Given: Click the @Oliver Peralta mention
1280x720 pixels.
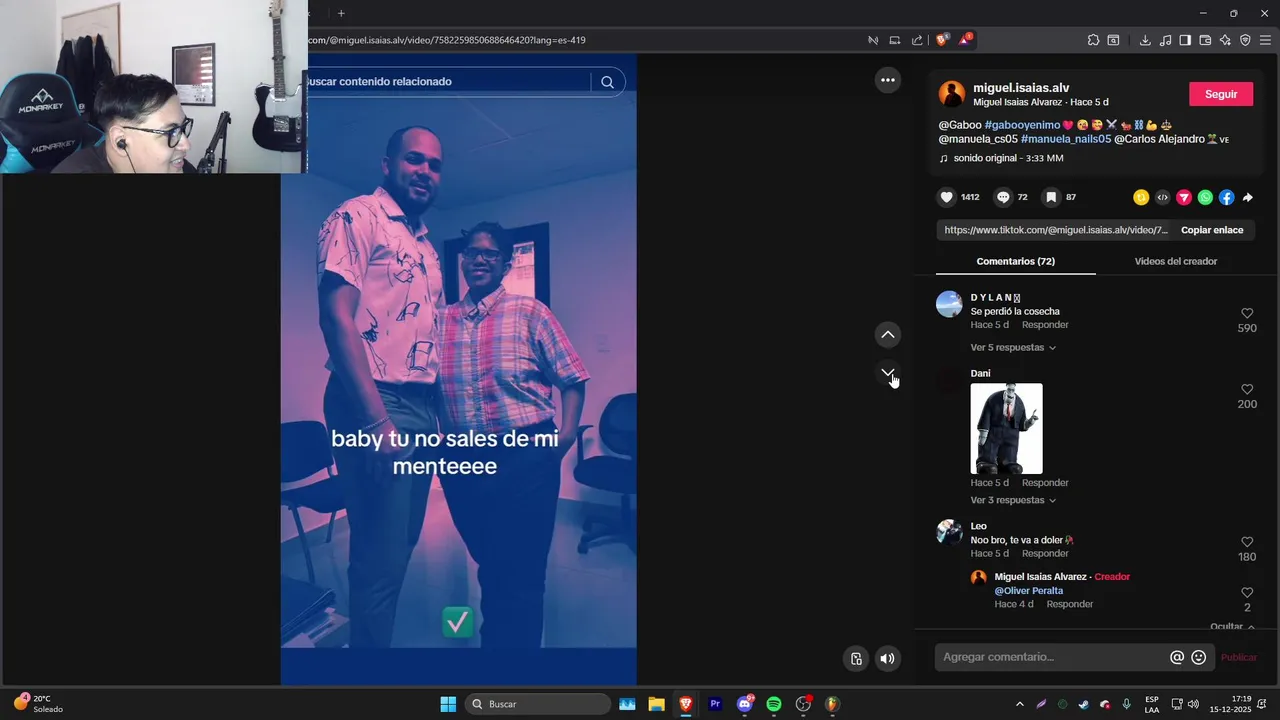Looking at the screenshot, I should pyautogui.click(x=1028, y=591).
